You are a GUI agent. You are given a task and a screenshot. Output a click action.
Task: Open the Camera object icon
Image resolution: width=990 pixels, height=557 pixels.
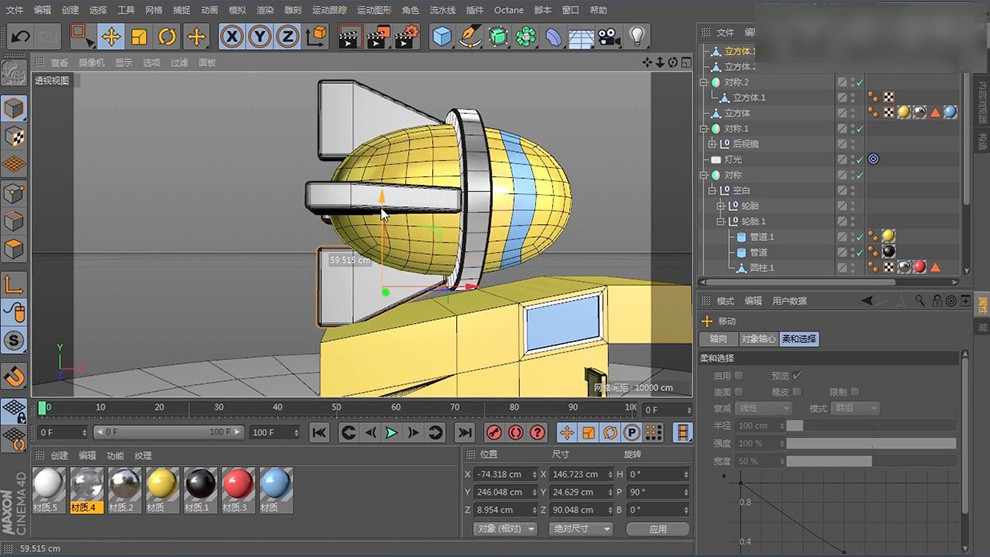click(x=609, y=37)
